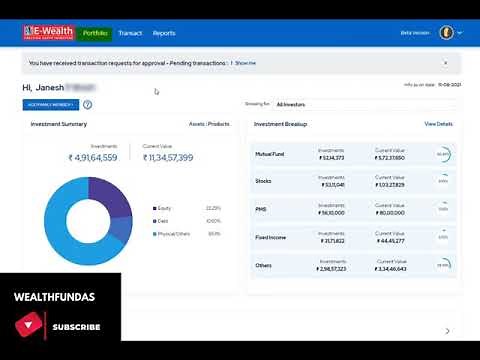
Task: Click the Hi, Janesh greeting
Action: [43, 88]
